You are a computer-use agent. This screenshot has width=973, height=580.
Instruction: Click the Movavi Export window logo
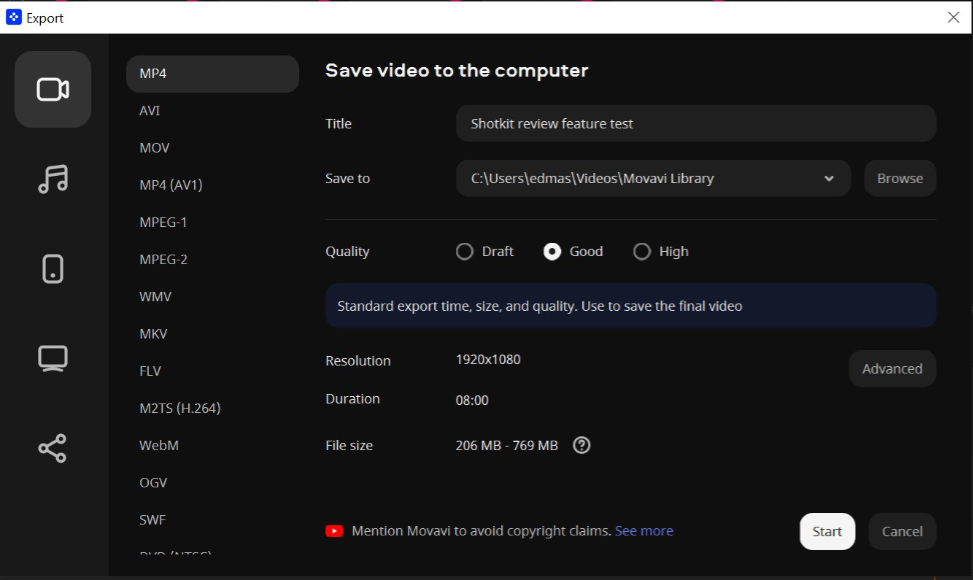coord(14,17)
